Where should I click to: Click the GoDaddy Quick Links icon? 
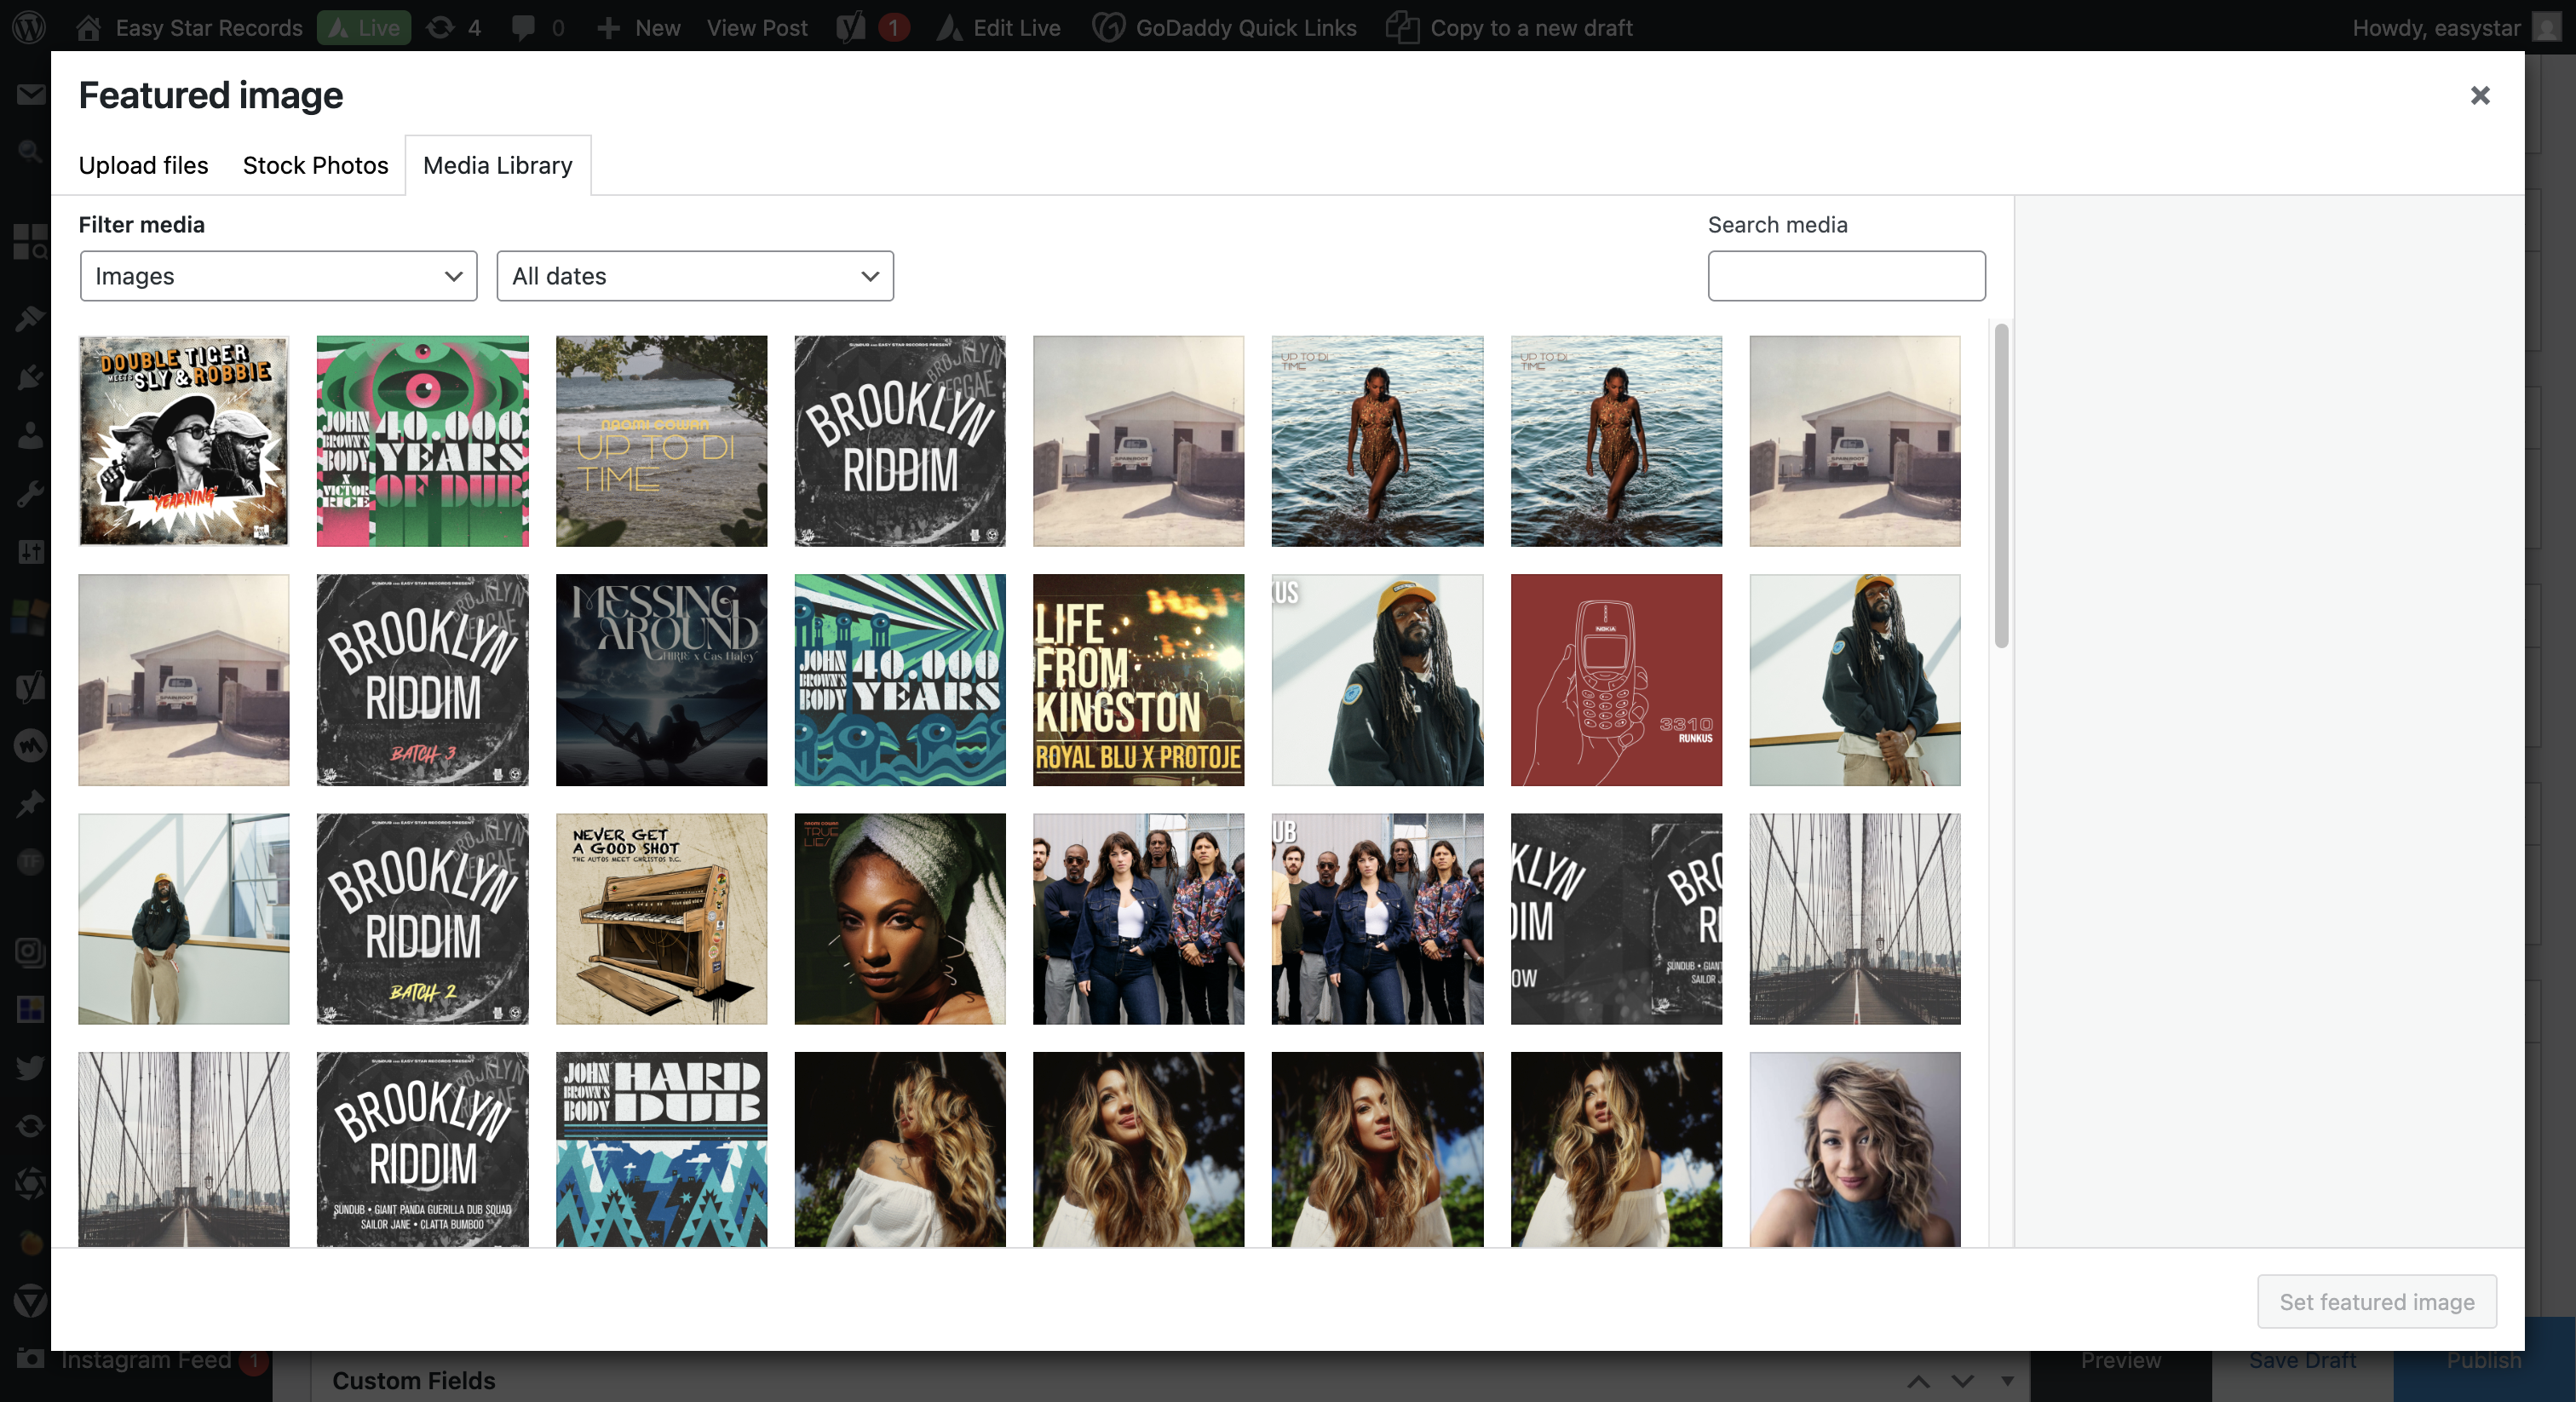1107,27
